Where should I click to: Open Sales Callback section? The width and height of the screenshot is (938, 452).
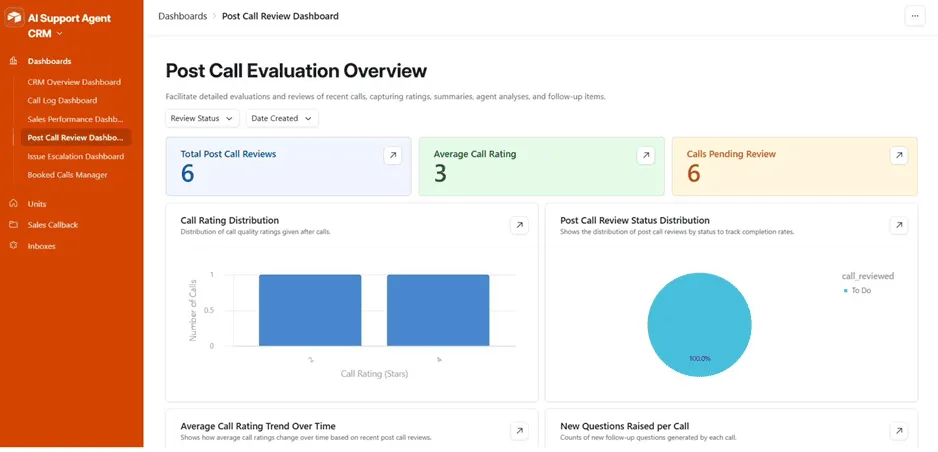tap(53, 225)
